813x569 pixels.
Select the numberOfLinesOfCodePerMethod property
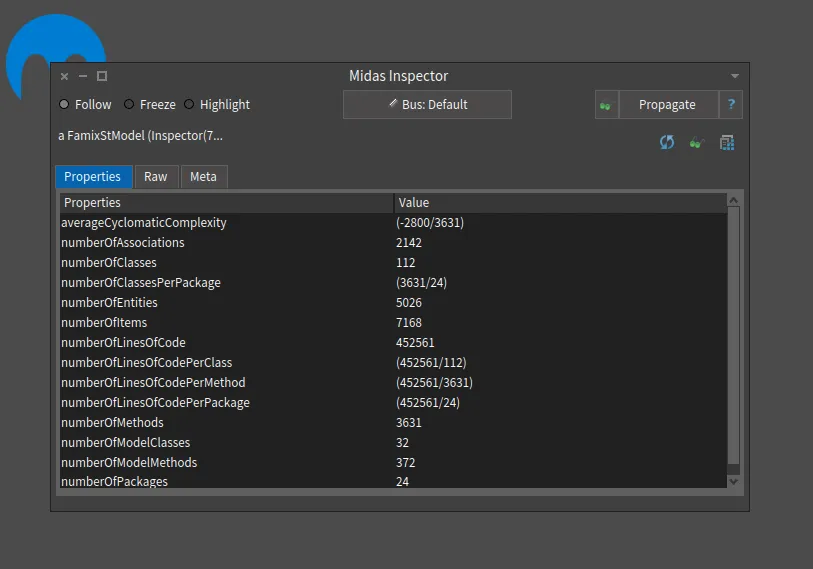pyautogui.click(x=153, y=383)
